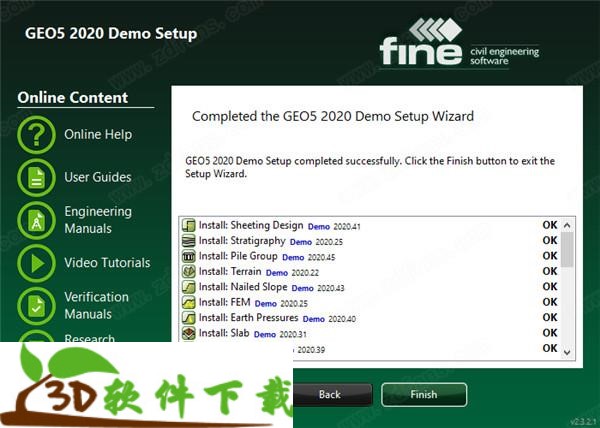Click the Finish button

(424, 394)
